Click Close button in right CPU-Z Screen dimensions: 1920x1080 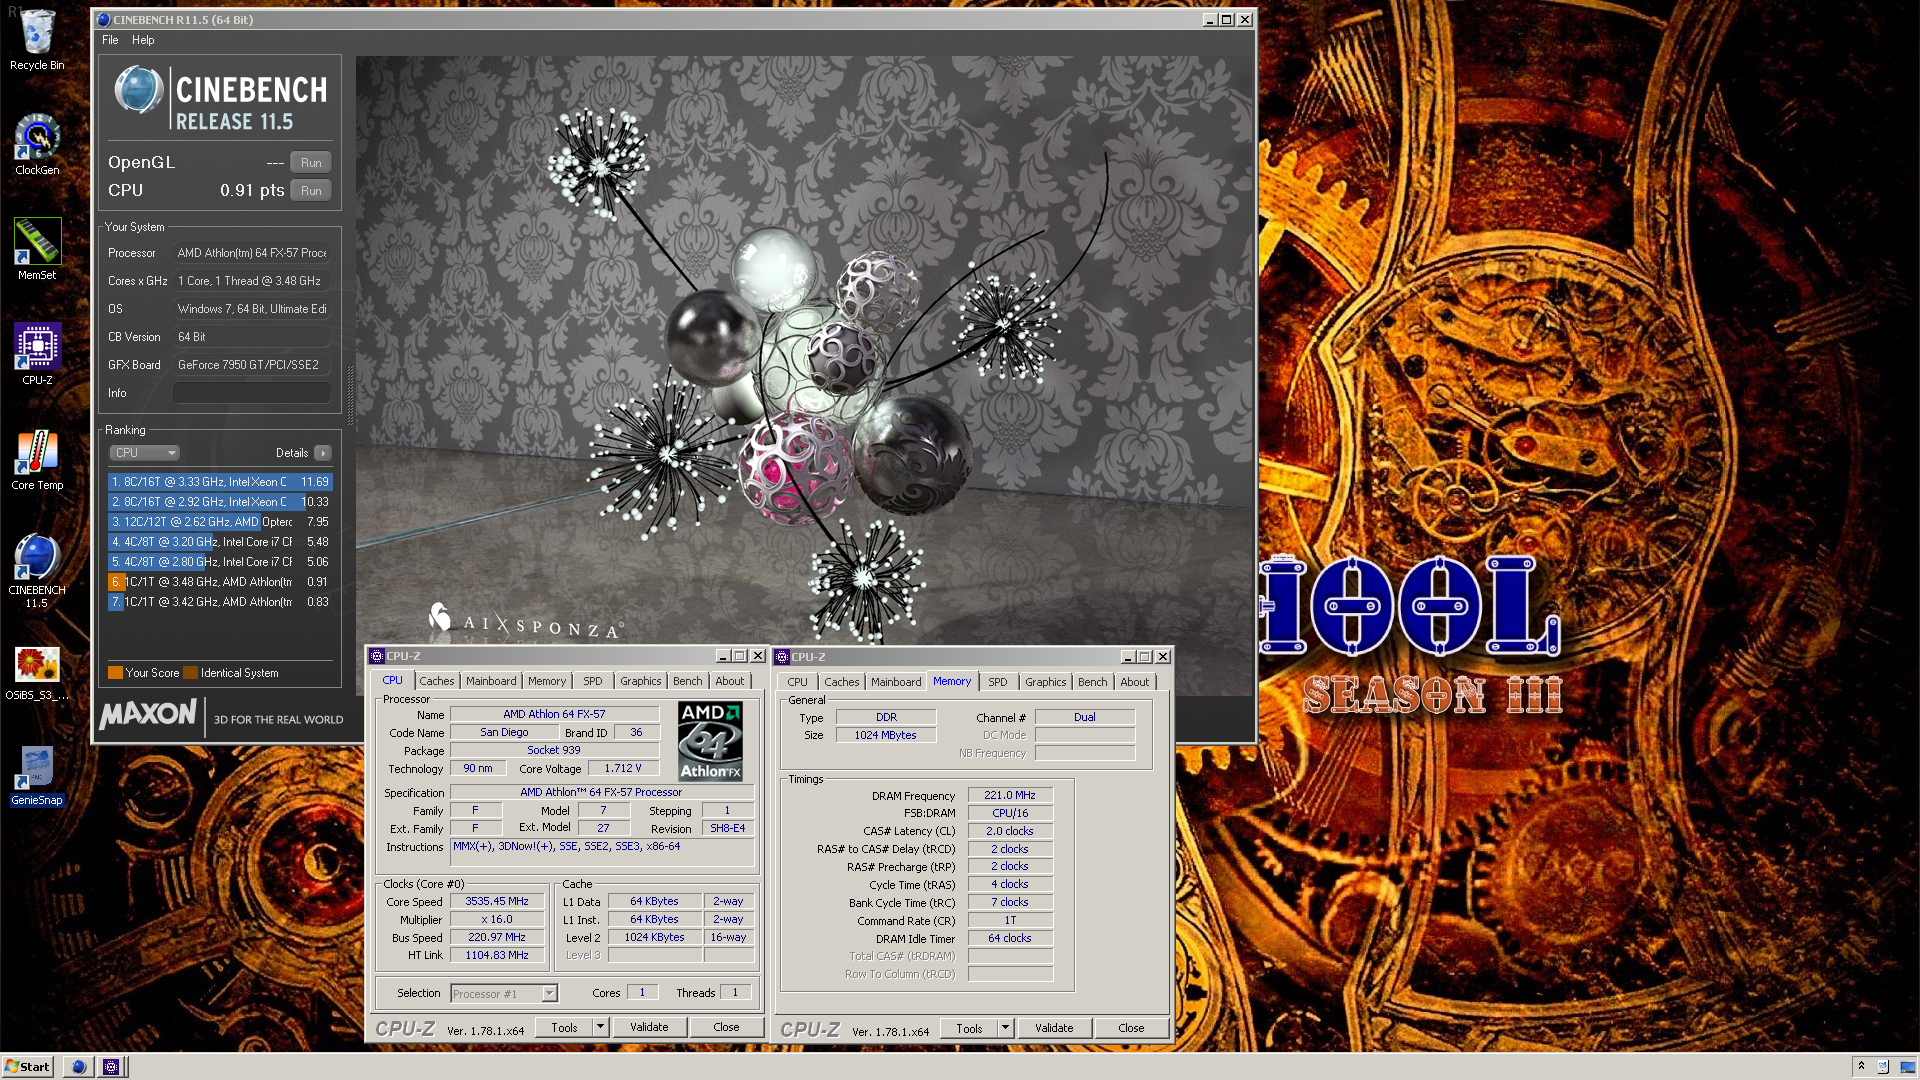click(1131, 1028)
